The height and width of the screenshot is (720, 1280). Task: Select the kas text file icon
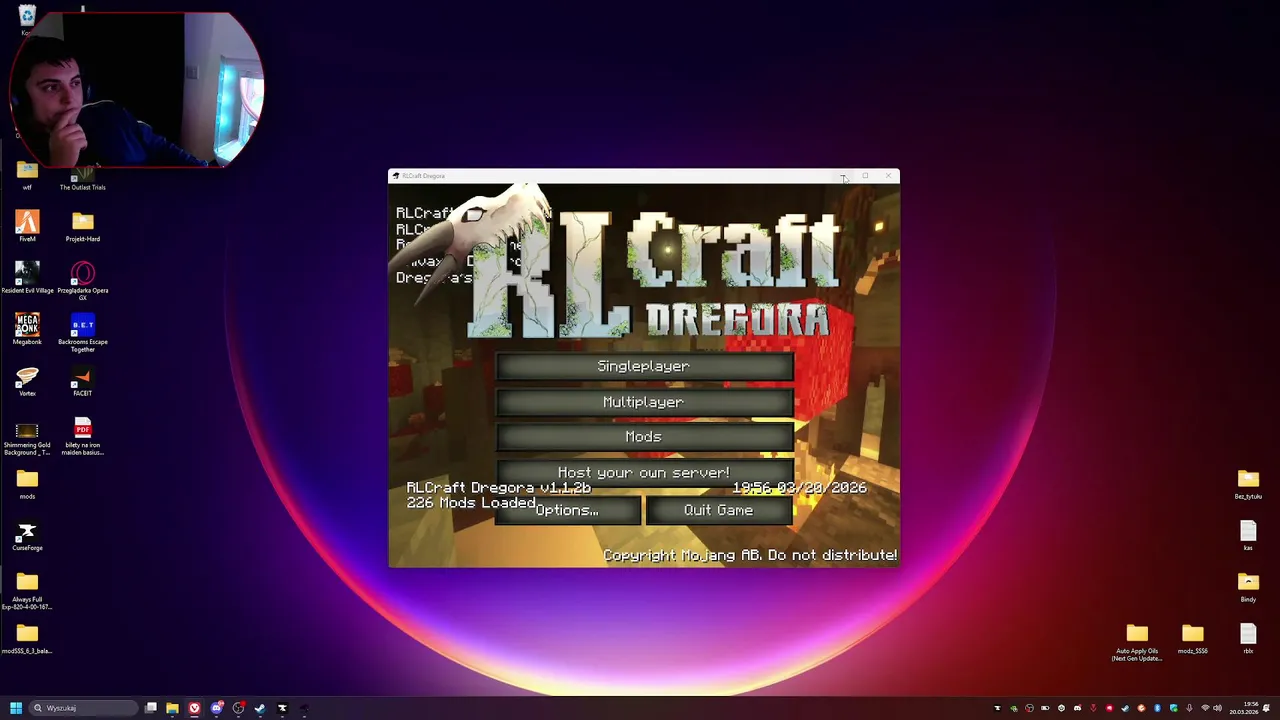[x=1248, y=535]
